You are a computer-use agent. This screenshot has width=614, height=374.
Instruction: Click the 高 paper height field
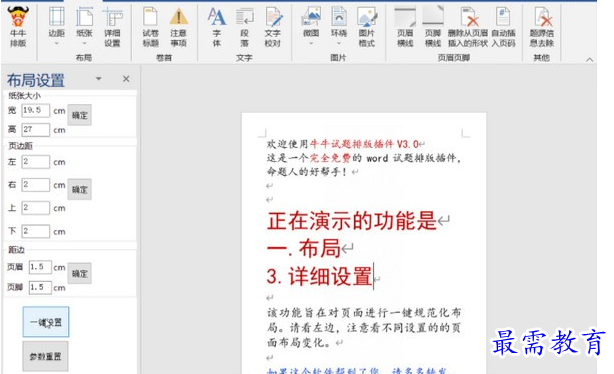coord(36,130)
